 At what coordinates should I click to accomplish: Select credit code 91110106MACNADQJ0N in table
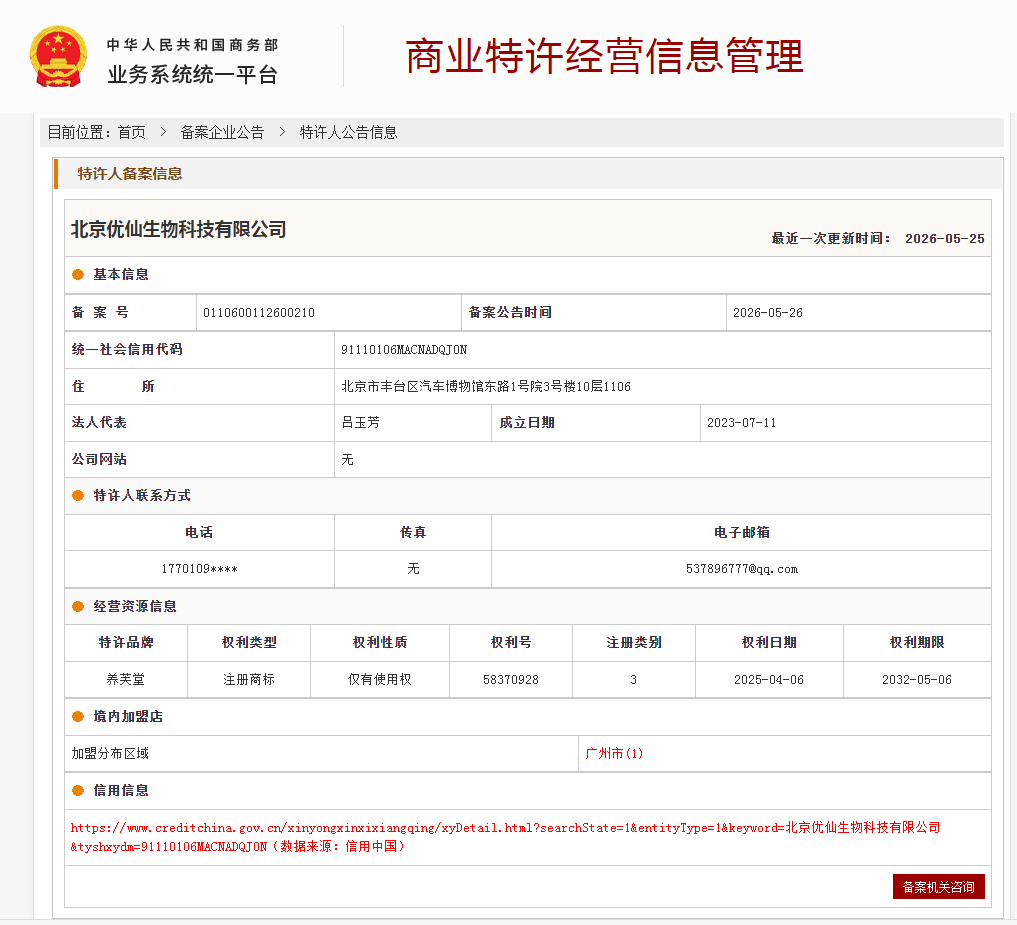(404, 350)
